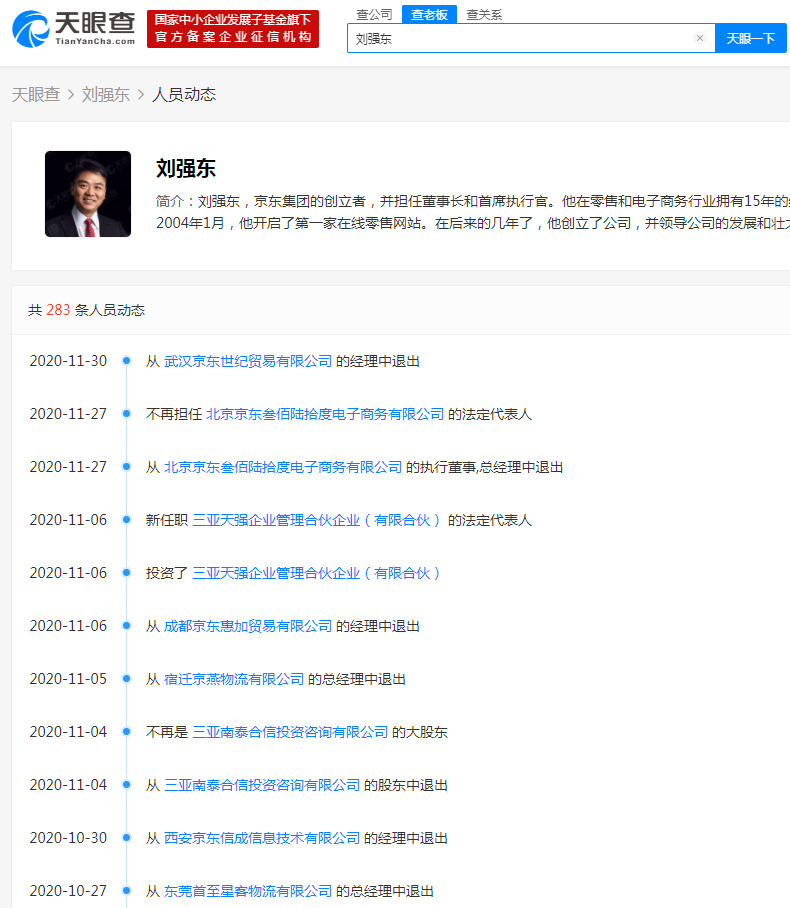The width and height of the screenshot is (790, 908).
Task: Click the text 的大股东
Action: [x=419, y=732]
